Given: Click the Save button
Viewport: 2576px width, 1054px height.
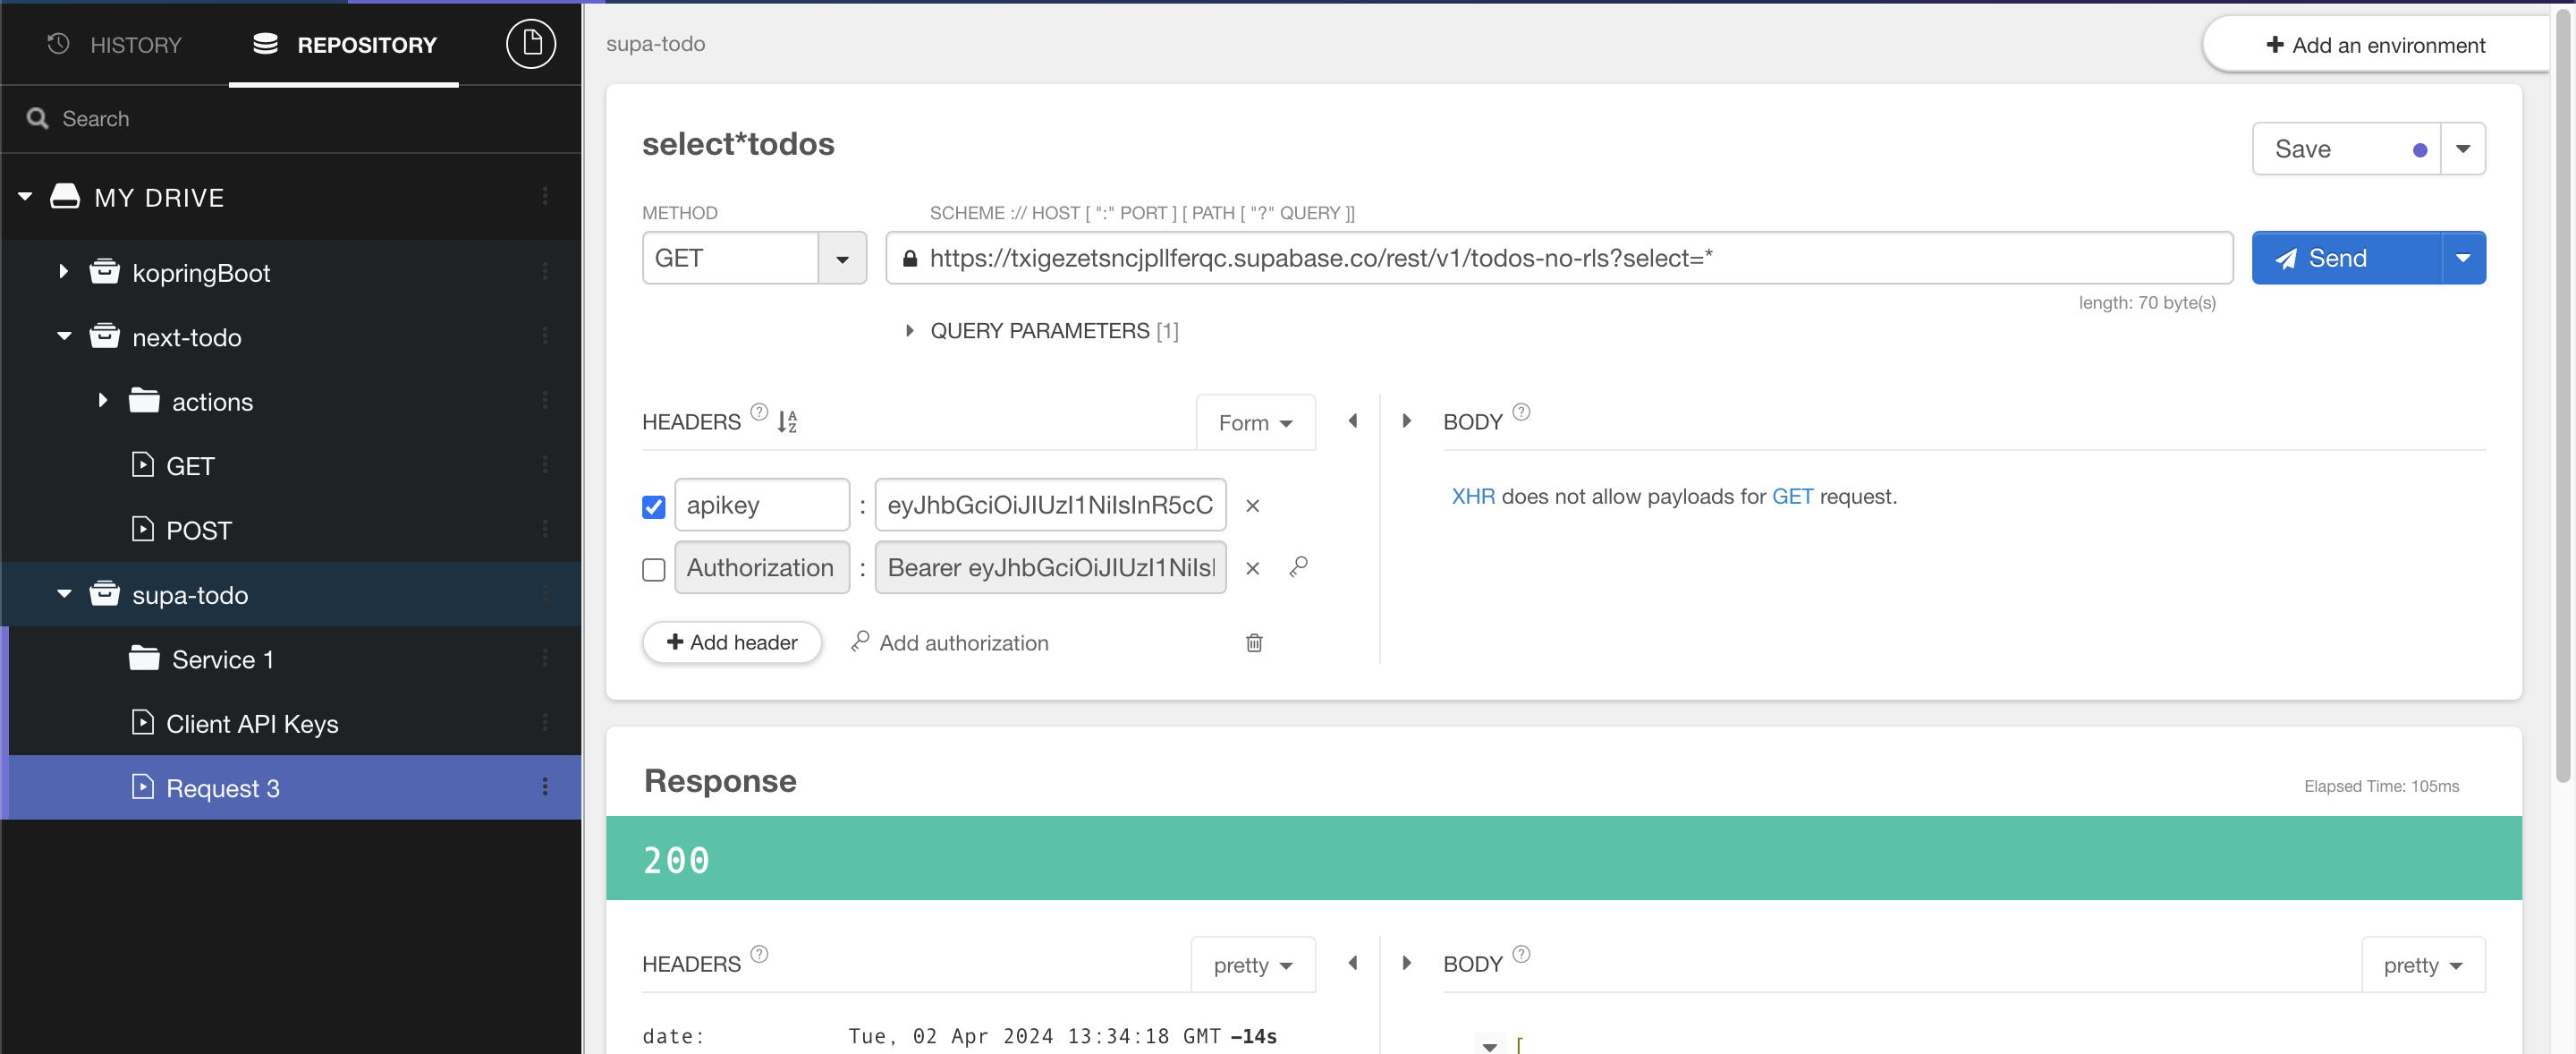Looking at the screenshot, I should [x=2346, y=149].
